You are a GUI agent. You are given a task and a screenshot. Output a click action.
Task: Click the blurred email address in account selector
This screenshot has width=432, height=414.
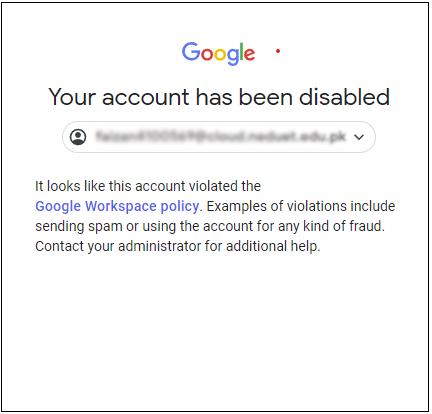[221, 137]
